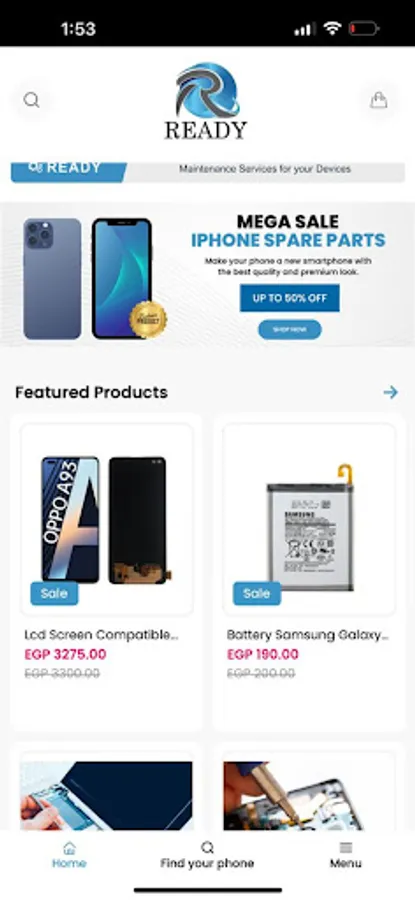Expand Featured Products with the blue arrow
Image resolution: width=415 pixels, height=900 pixels.
pyautogui.click(x=390, y=392)
